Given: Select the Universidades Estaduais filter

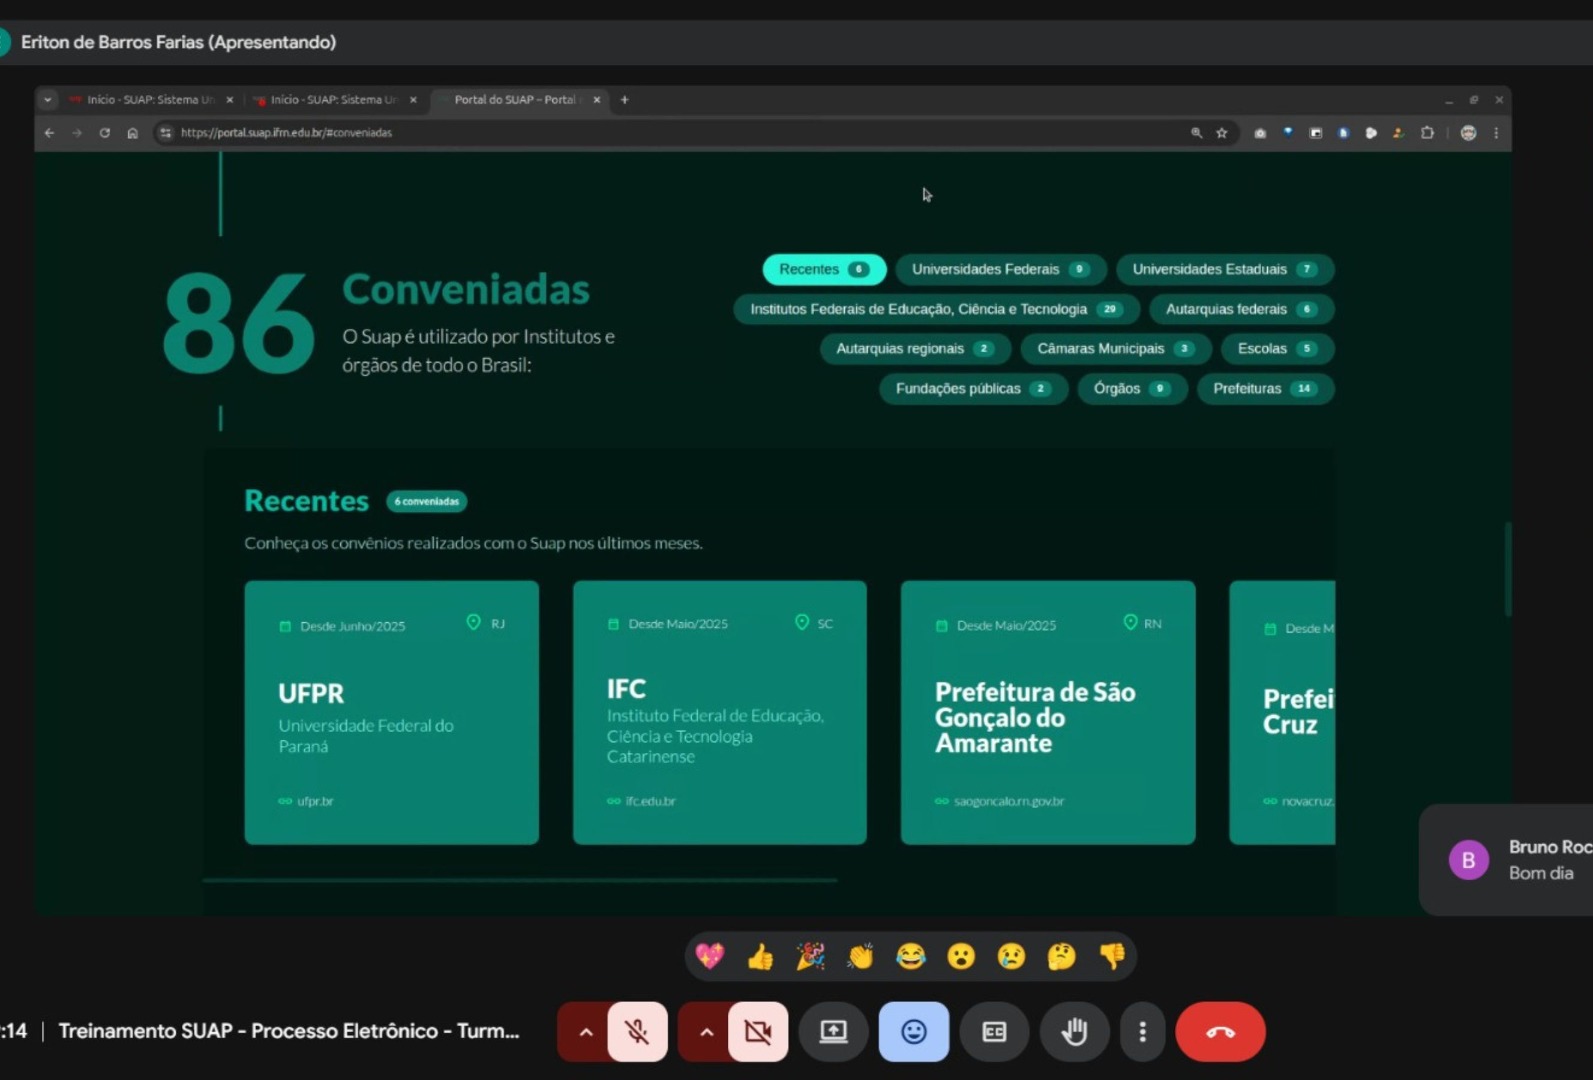Looking at the screenshot, I should point(1225,269).
